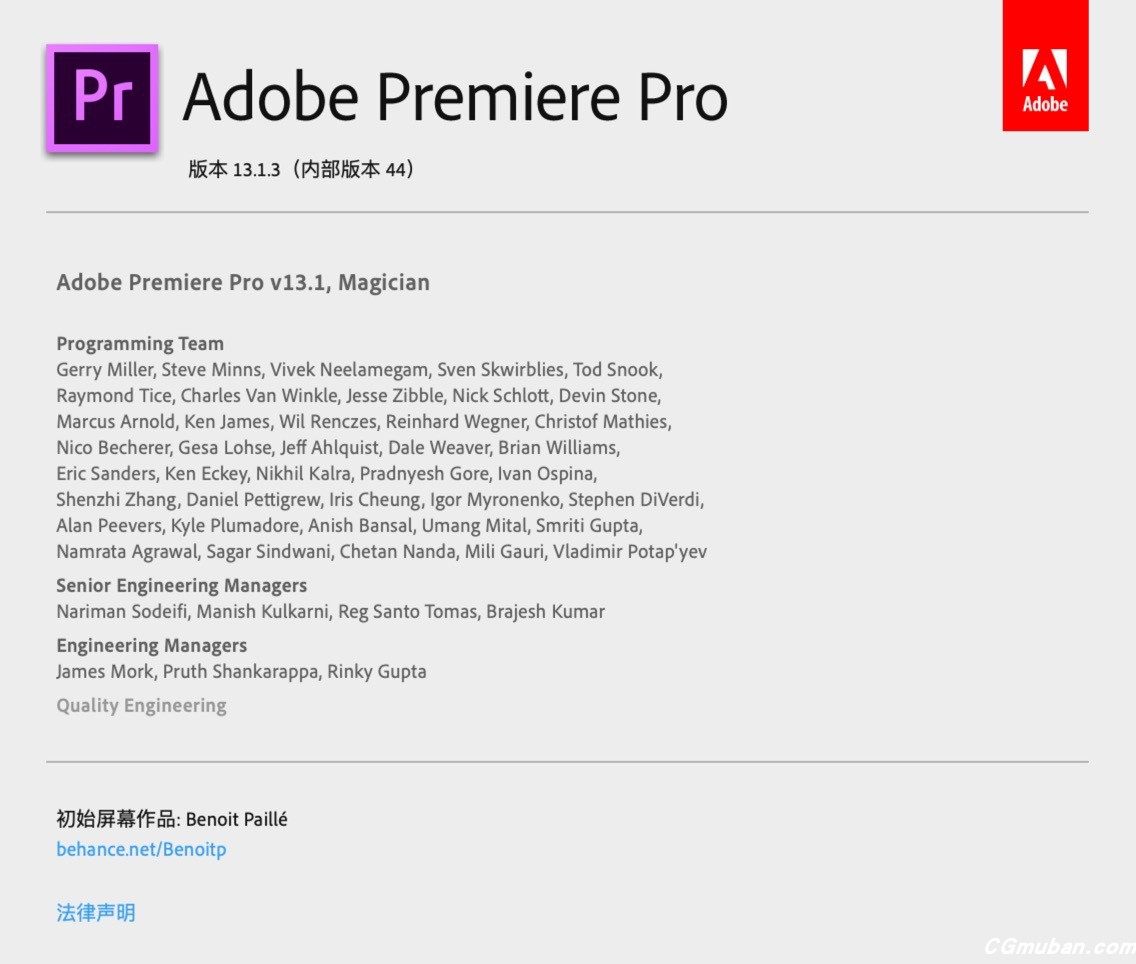The image size is (1136, 964).
Task: Click the red Adobe logo
Action: [1045, 66]
